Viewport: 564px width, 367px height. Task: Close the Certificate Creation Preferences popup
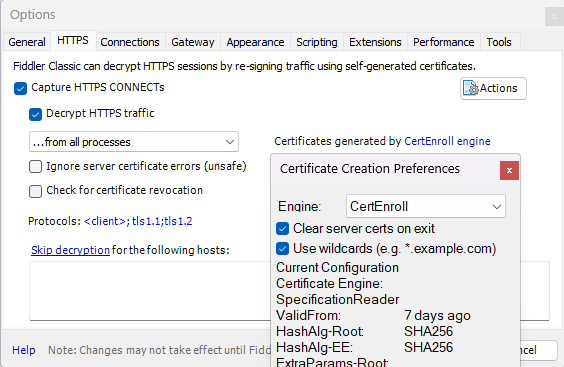(509, 171)
